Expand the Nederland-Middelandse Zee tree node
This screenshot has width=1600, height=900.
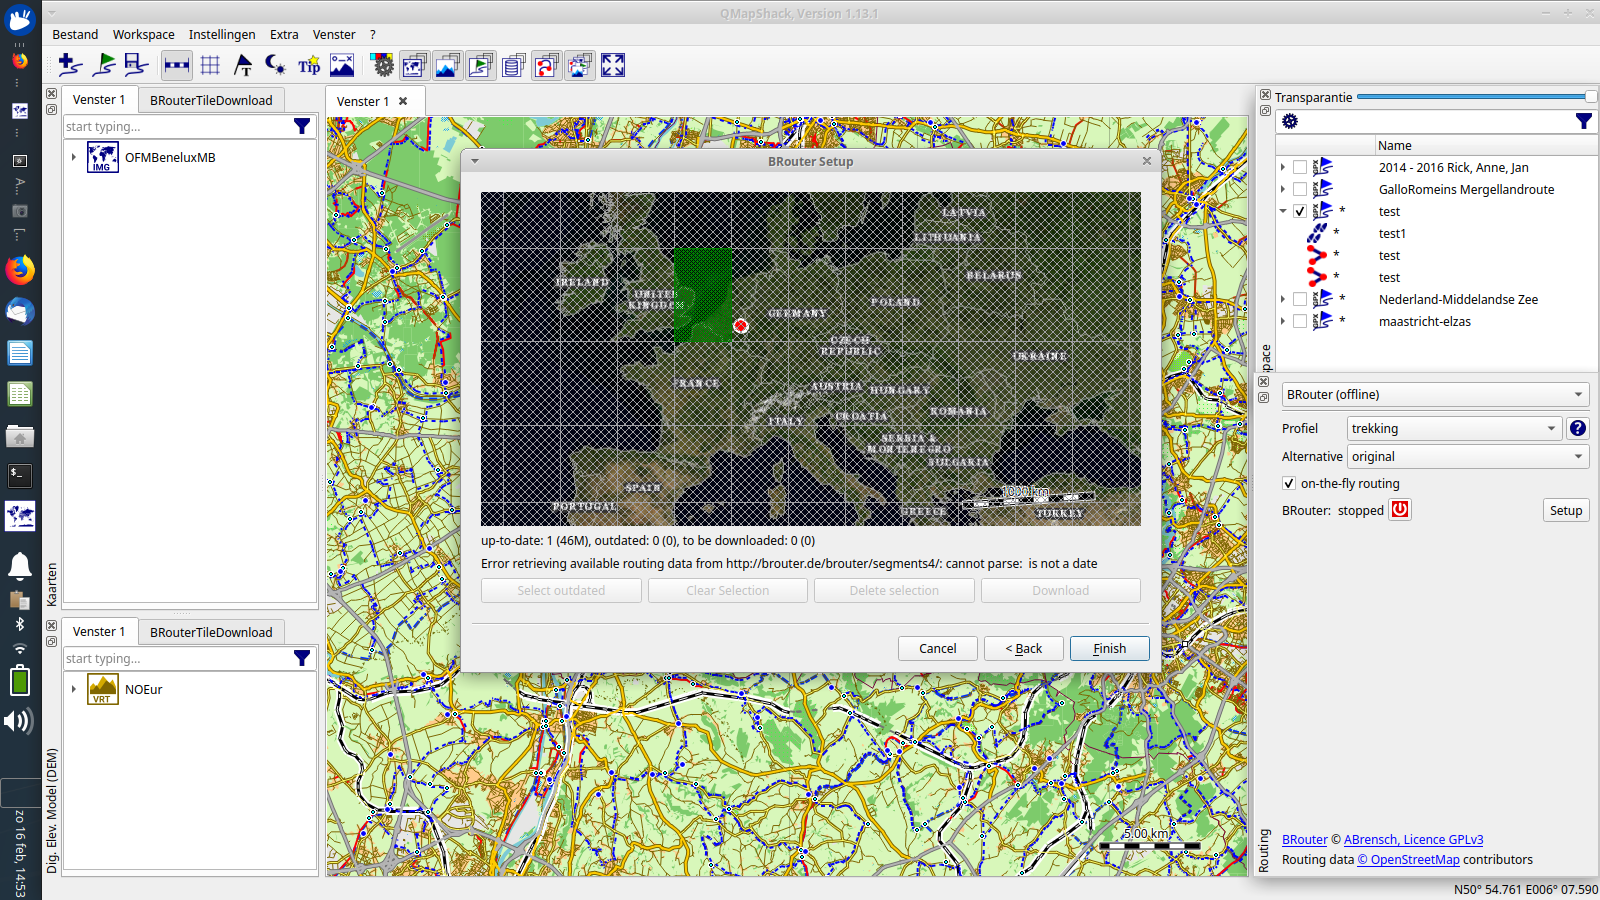click(x=1283, y=299)
